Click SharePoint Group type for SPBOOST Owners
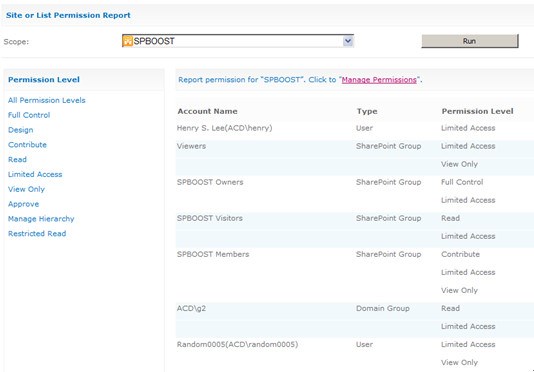 coord(388,182)
